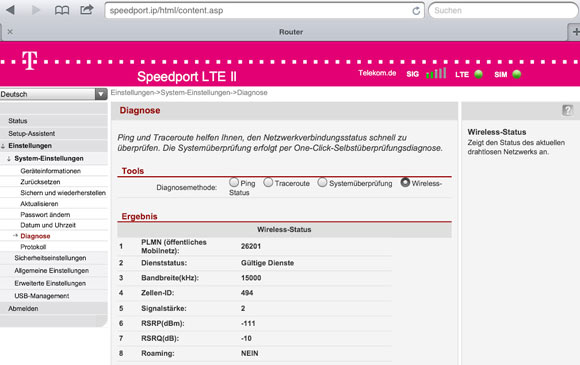This screenshot has height=365, width=580.
Task: Open Sichern und wiederherstellen
Action: pos(63,193)
